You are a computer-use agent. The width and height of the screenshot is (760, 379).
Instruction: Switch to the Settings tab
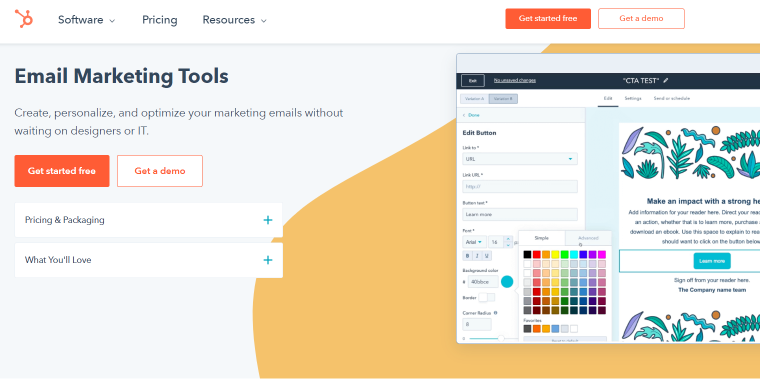(x=633, y=98)
